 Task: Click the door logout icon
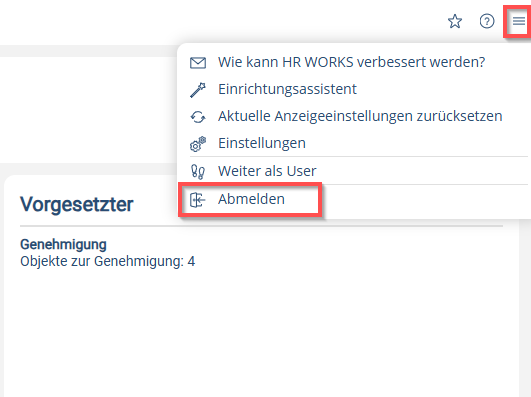point(198,200)
